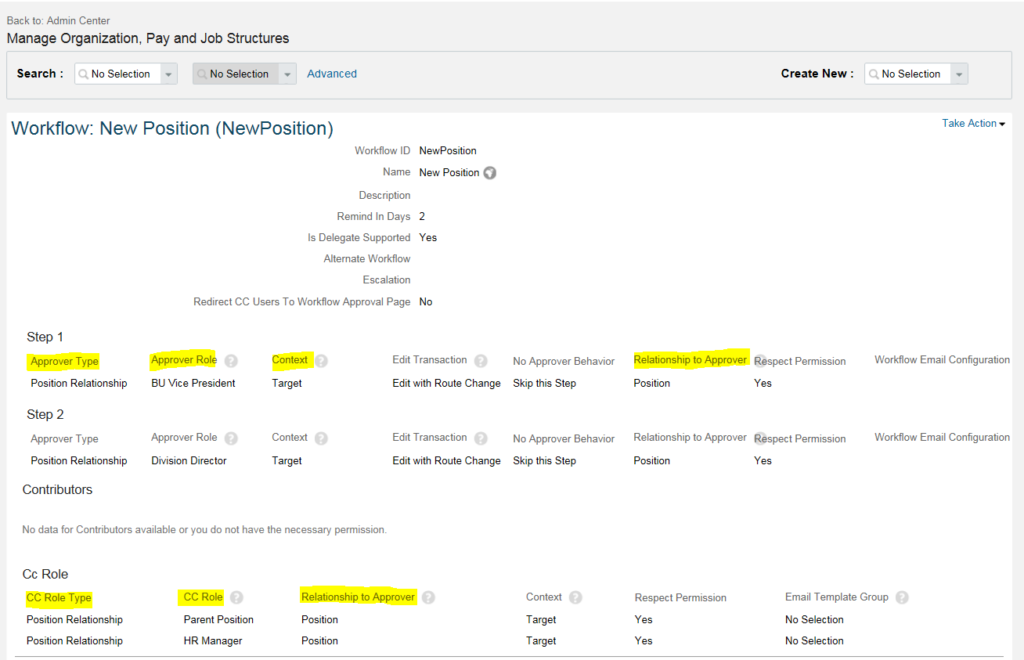
Task: Click Step 1 Workflow Email Configuration header
Action: click(942, 360)
